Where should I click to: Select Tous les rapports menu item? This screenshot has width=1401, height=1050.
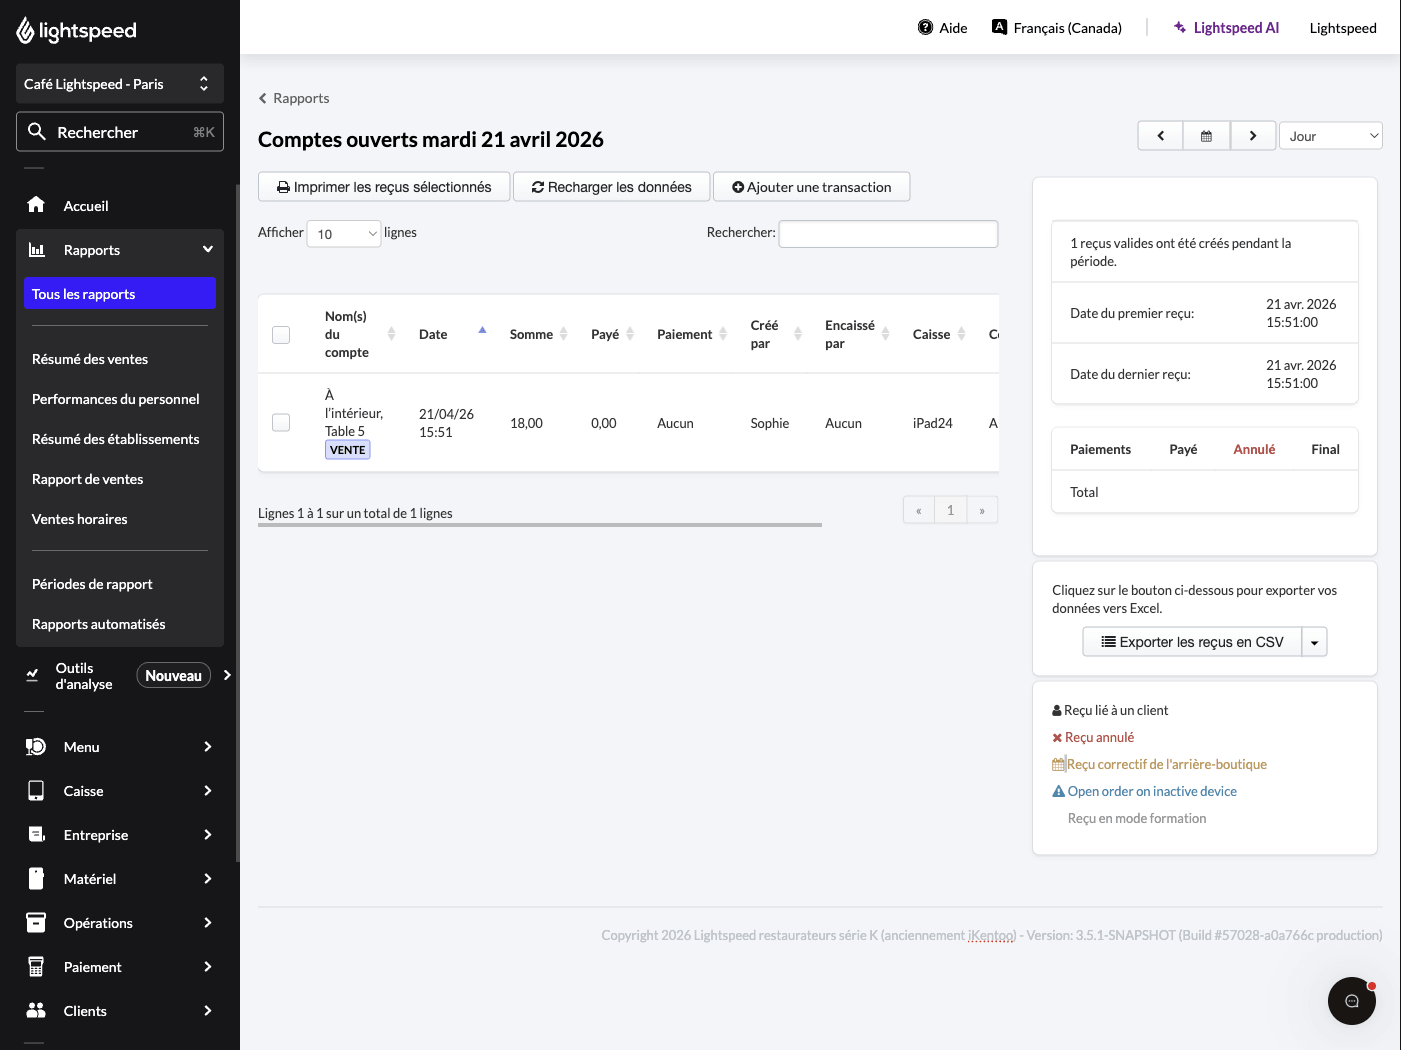(x=119, y=294)
